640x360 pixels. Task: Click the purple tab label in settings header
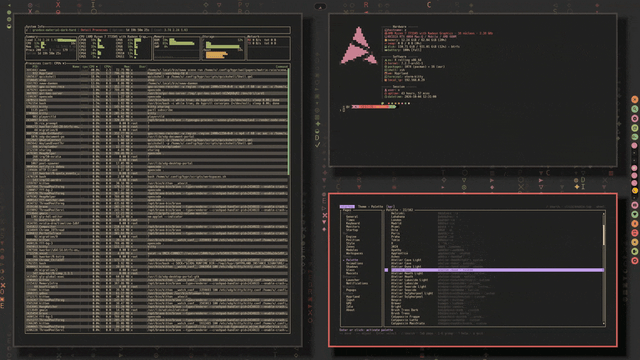click(x=347, y=207)
